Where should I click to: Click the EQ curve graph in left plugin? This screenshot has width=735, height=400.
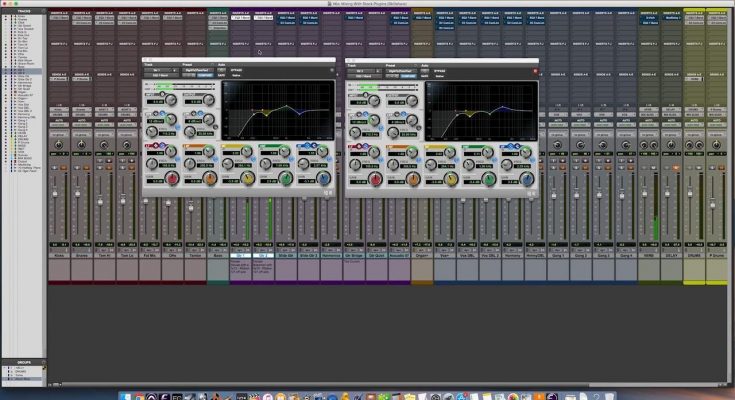278,108
